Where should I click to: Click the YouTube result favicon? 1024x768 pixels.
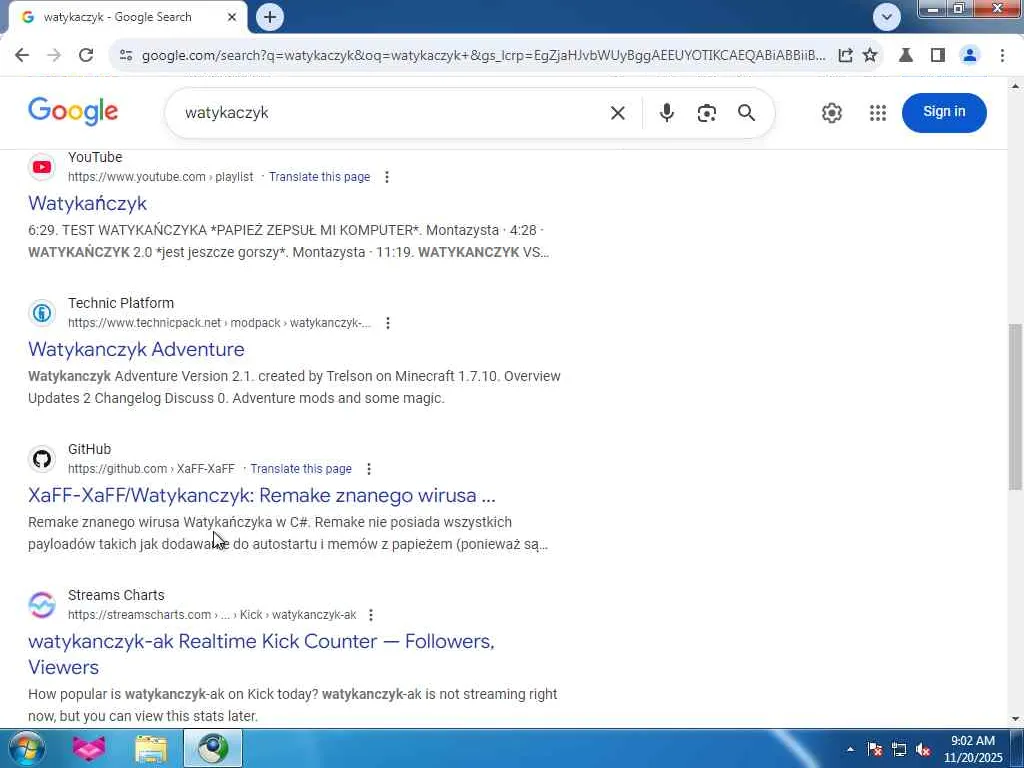(42, 167)
